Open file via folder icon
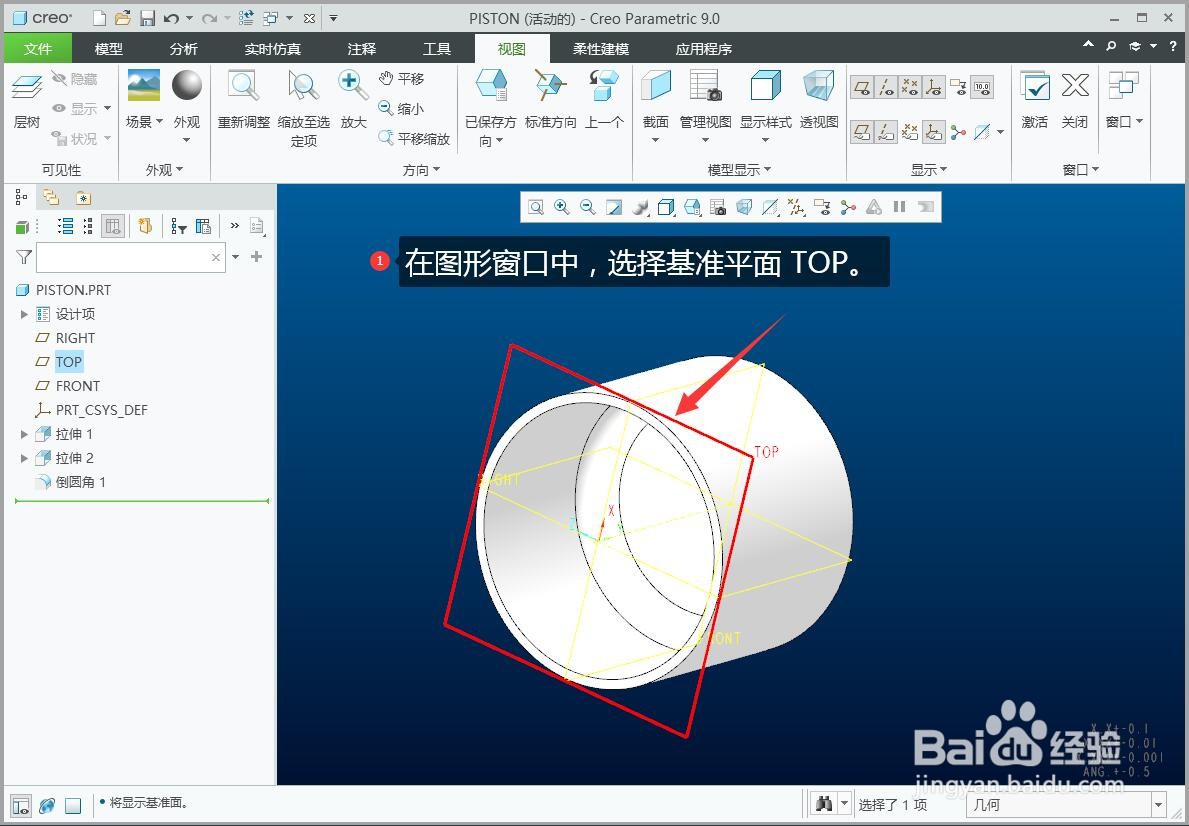The width and height of the screenshot is (1189, 826). click(123, 17)
